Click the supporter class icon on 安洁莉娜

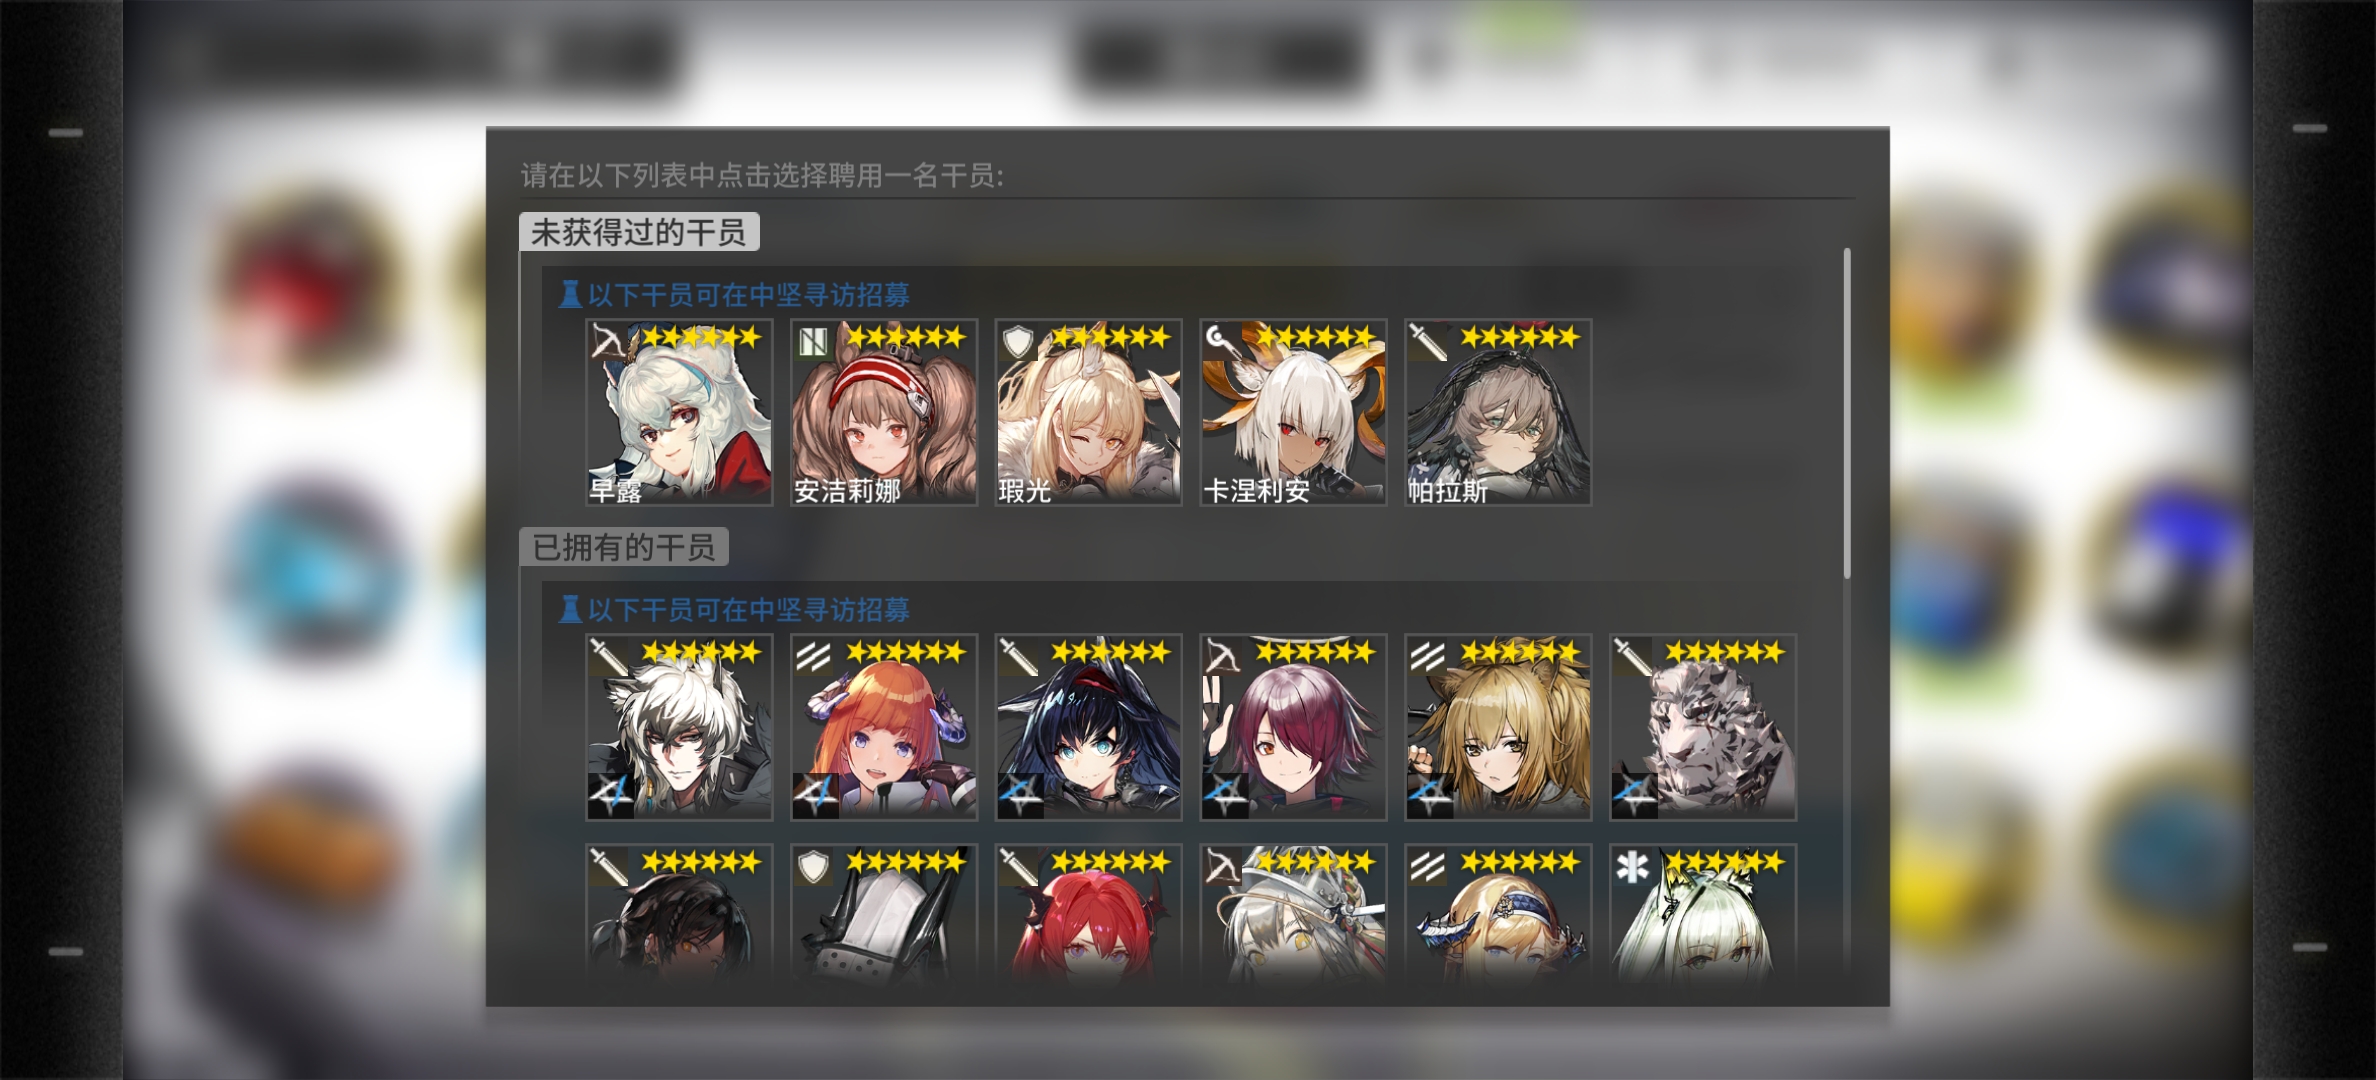813,342
